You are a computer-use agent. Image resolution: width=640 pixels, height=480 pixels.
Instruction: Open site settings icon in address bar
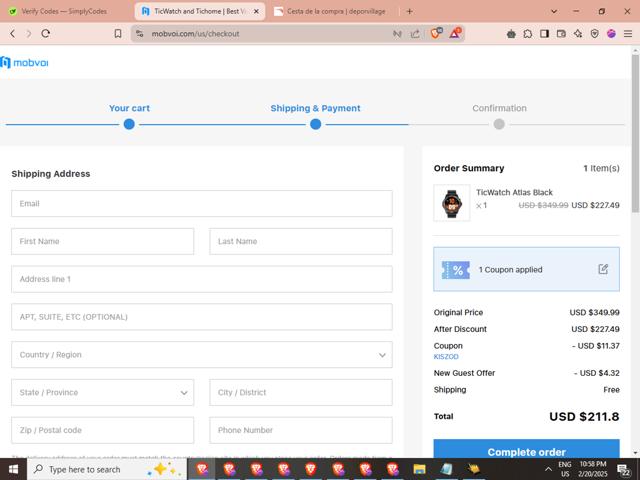click(x=140, y=34)
